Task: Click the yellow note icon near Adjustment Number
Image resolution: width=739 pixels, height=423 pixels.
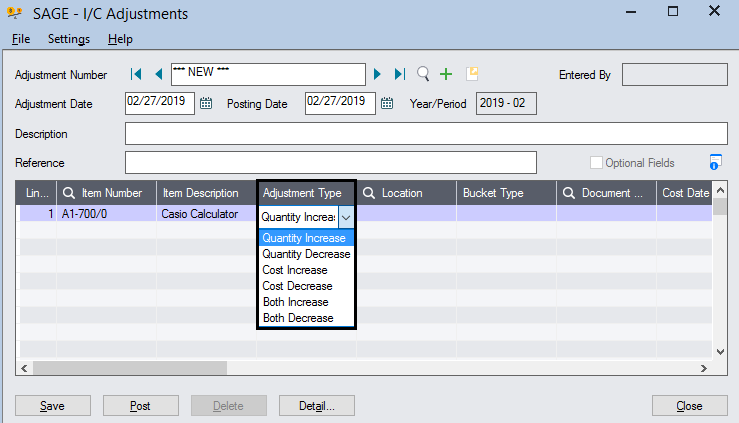Action: point(472,73)
